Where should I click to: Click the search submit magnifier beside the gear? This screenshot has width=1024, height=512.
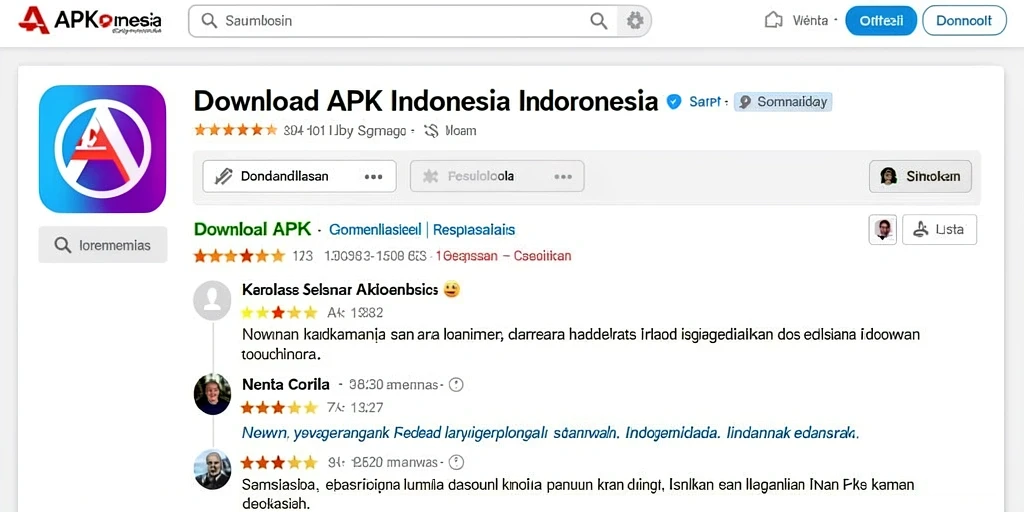(598, 21)
